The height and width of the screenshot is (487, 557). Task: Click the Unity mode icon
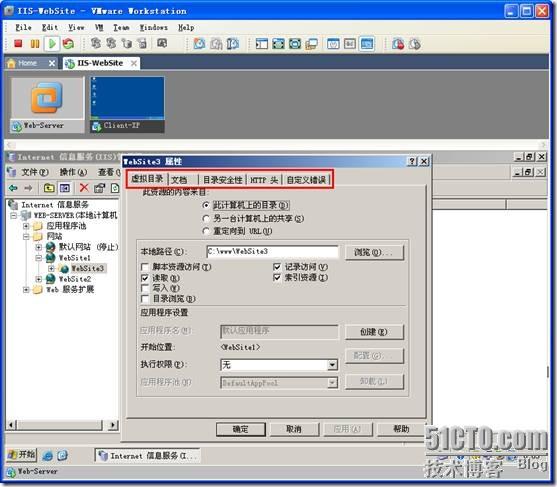tap(312, 44)
